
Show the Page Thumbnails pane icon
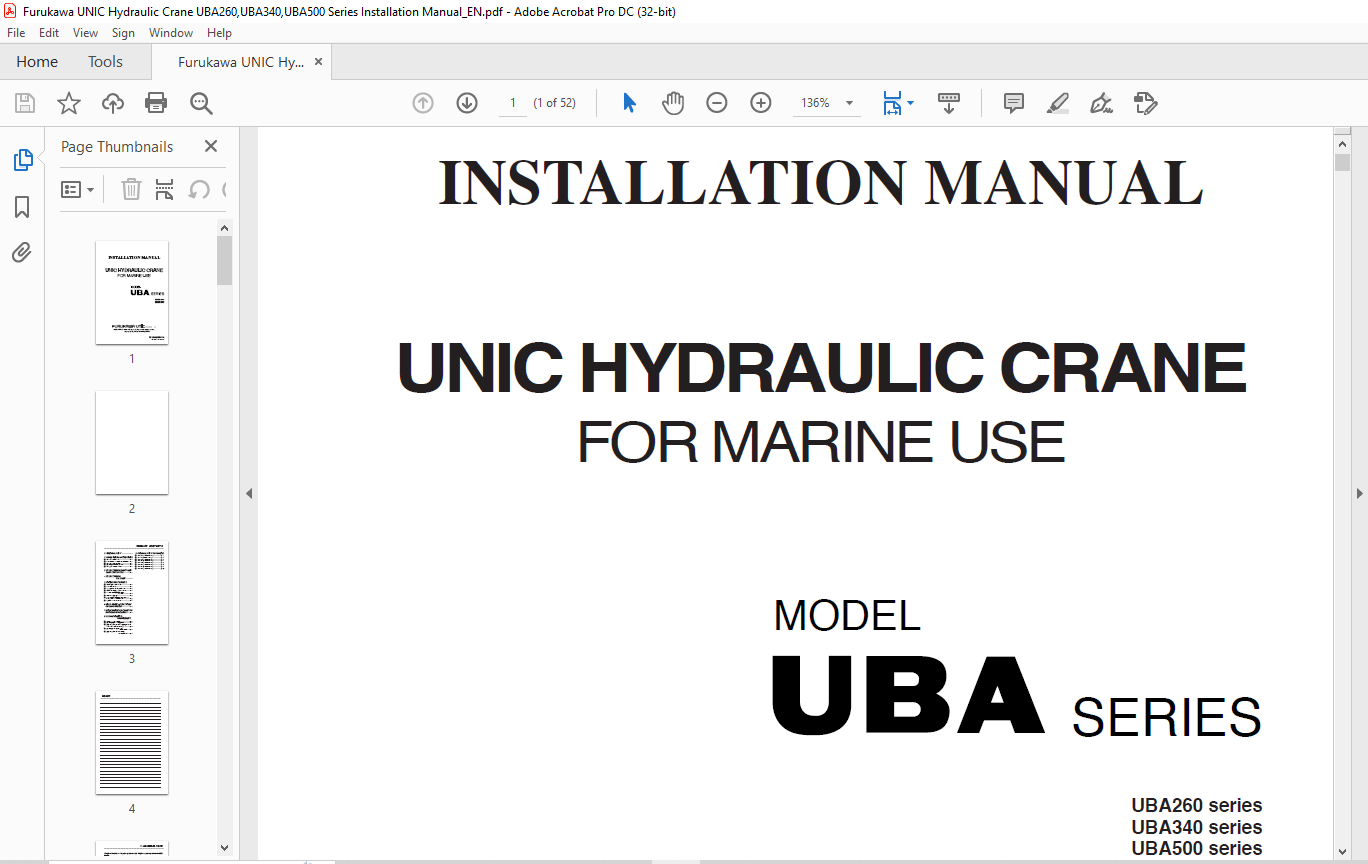click(x=22, y=160)
